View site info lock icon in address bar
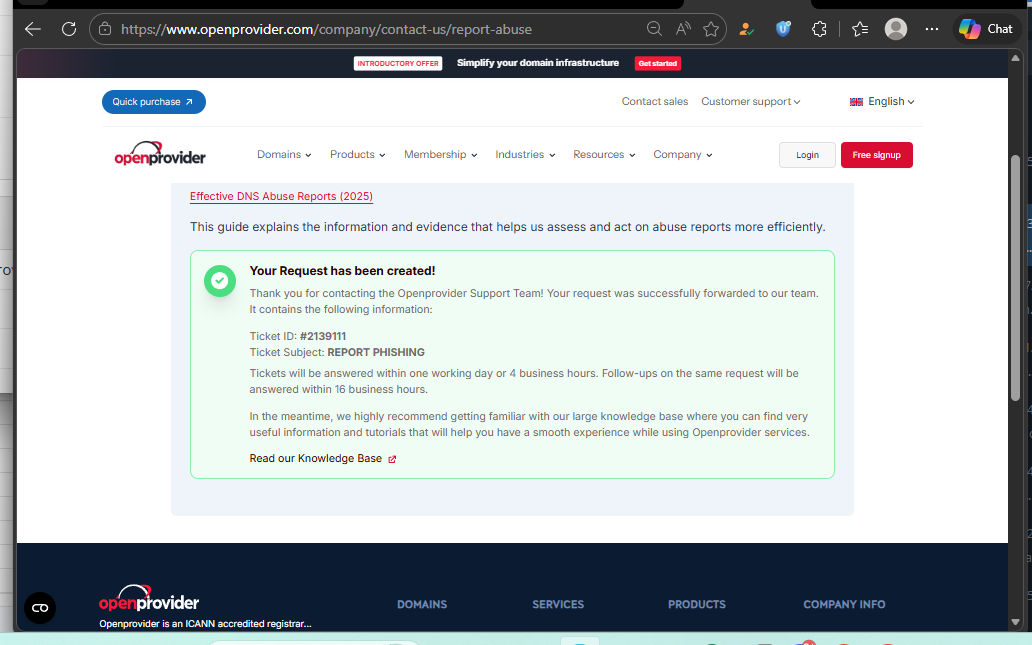Viewport: 1032px width, 645px height. click(105, 29)
